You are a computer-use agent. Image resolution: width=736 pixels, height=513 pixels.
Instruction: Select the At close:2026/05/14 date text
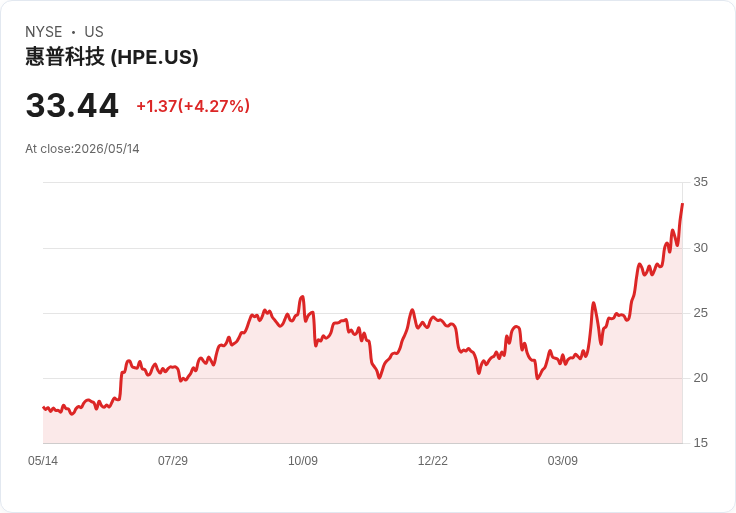pyautogui.click(x=82, y=149)
